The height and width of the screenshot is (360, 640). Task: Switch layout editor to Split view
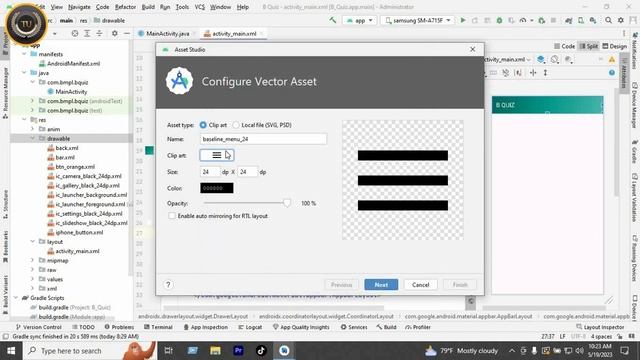(589, 46)
